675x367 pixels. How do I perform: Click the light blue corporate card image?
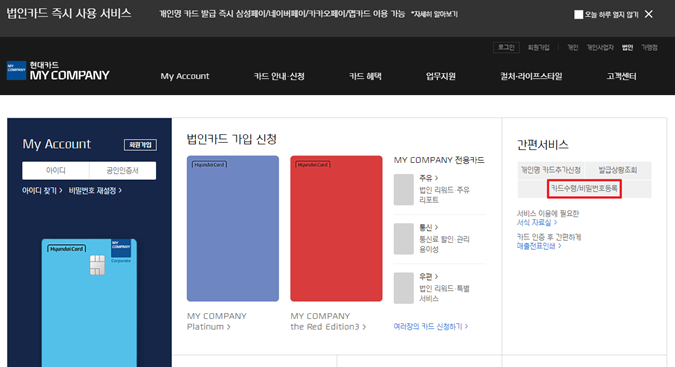(89, 302)
